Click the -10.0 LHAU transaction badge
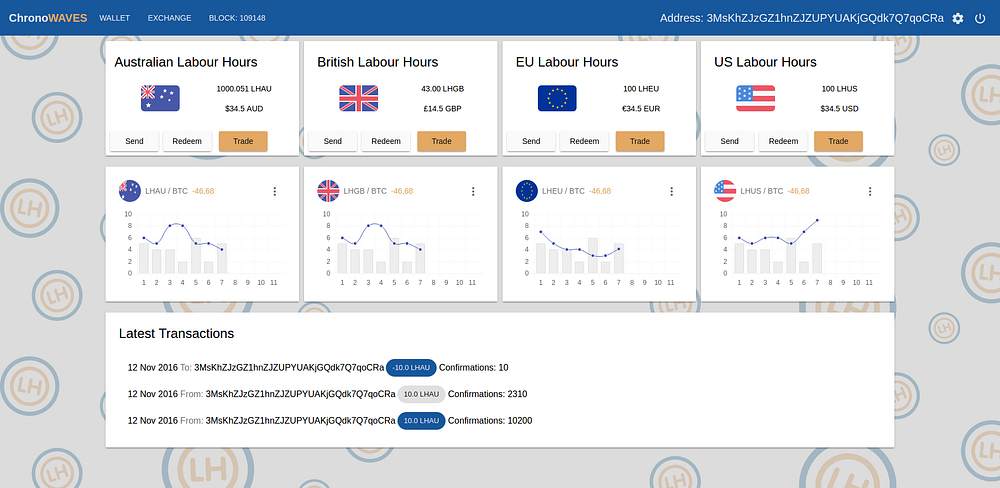This screenshot has height=488, width=1000. 411,367
